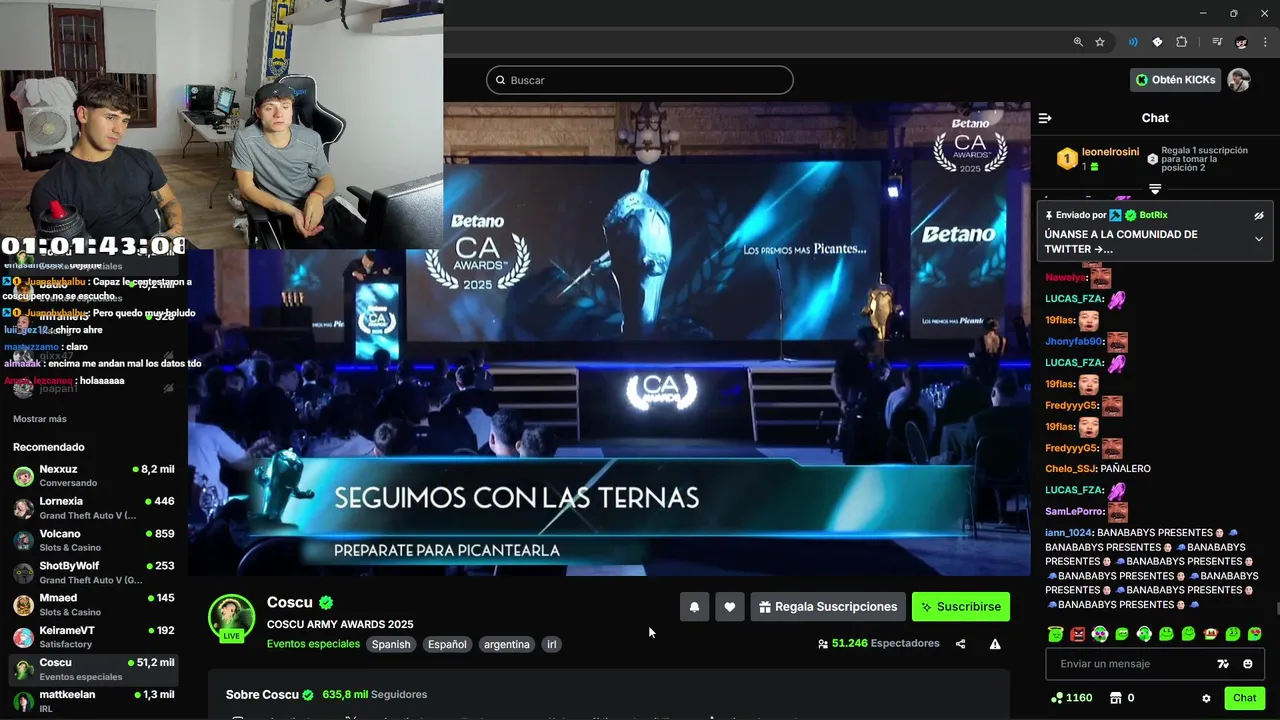Click the blue sound-wave extension icon
This screenshot has width=1280, height=720.
(1133, 42)
